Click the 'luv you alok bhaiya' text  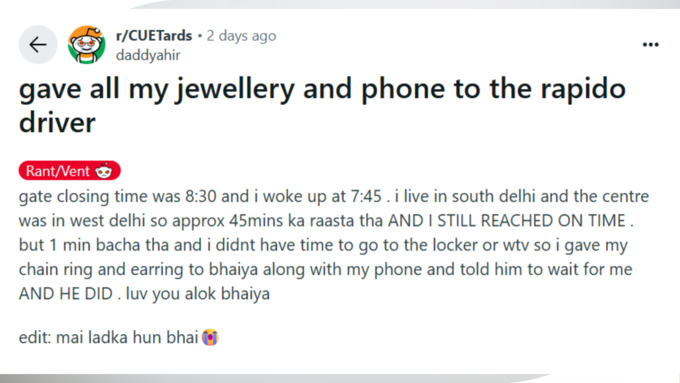[198, 294]
